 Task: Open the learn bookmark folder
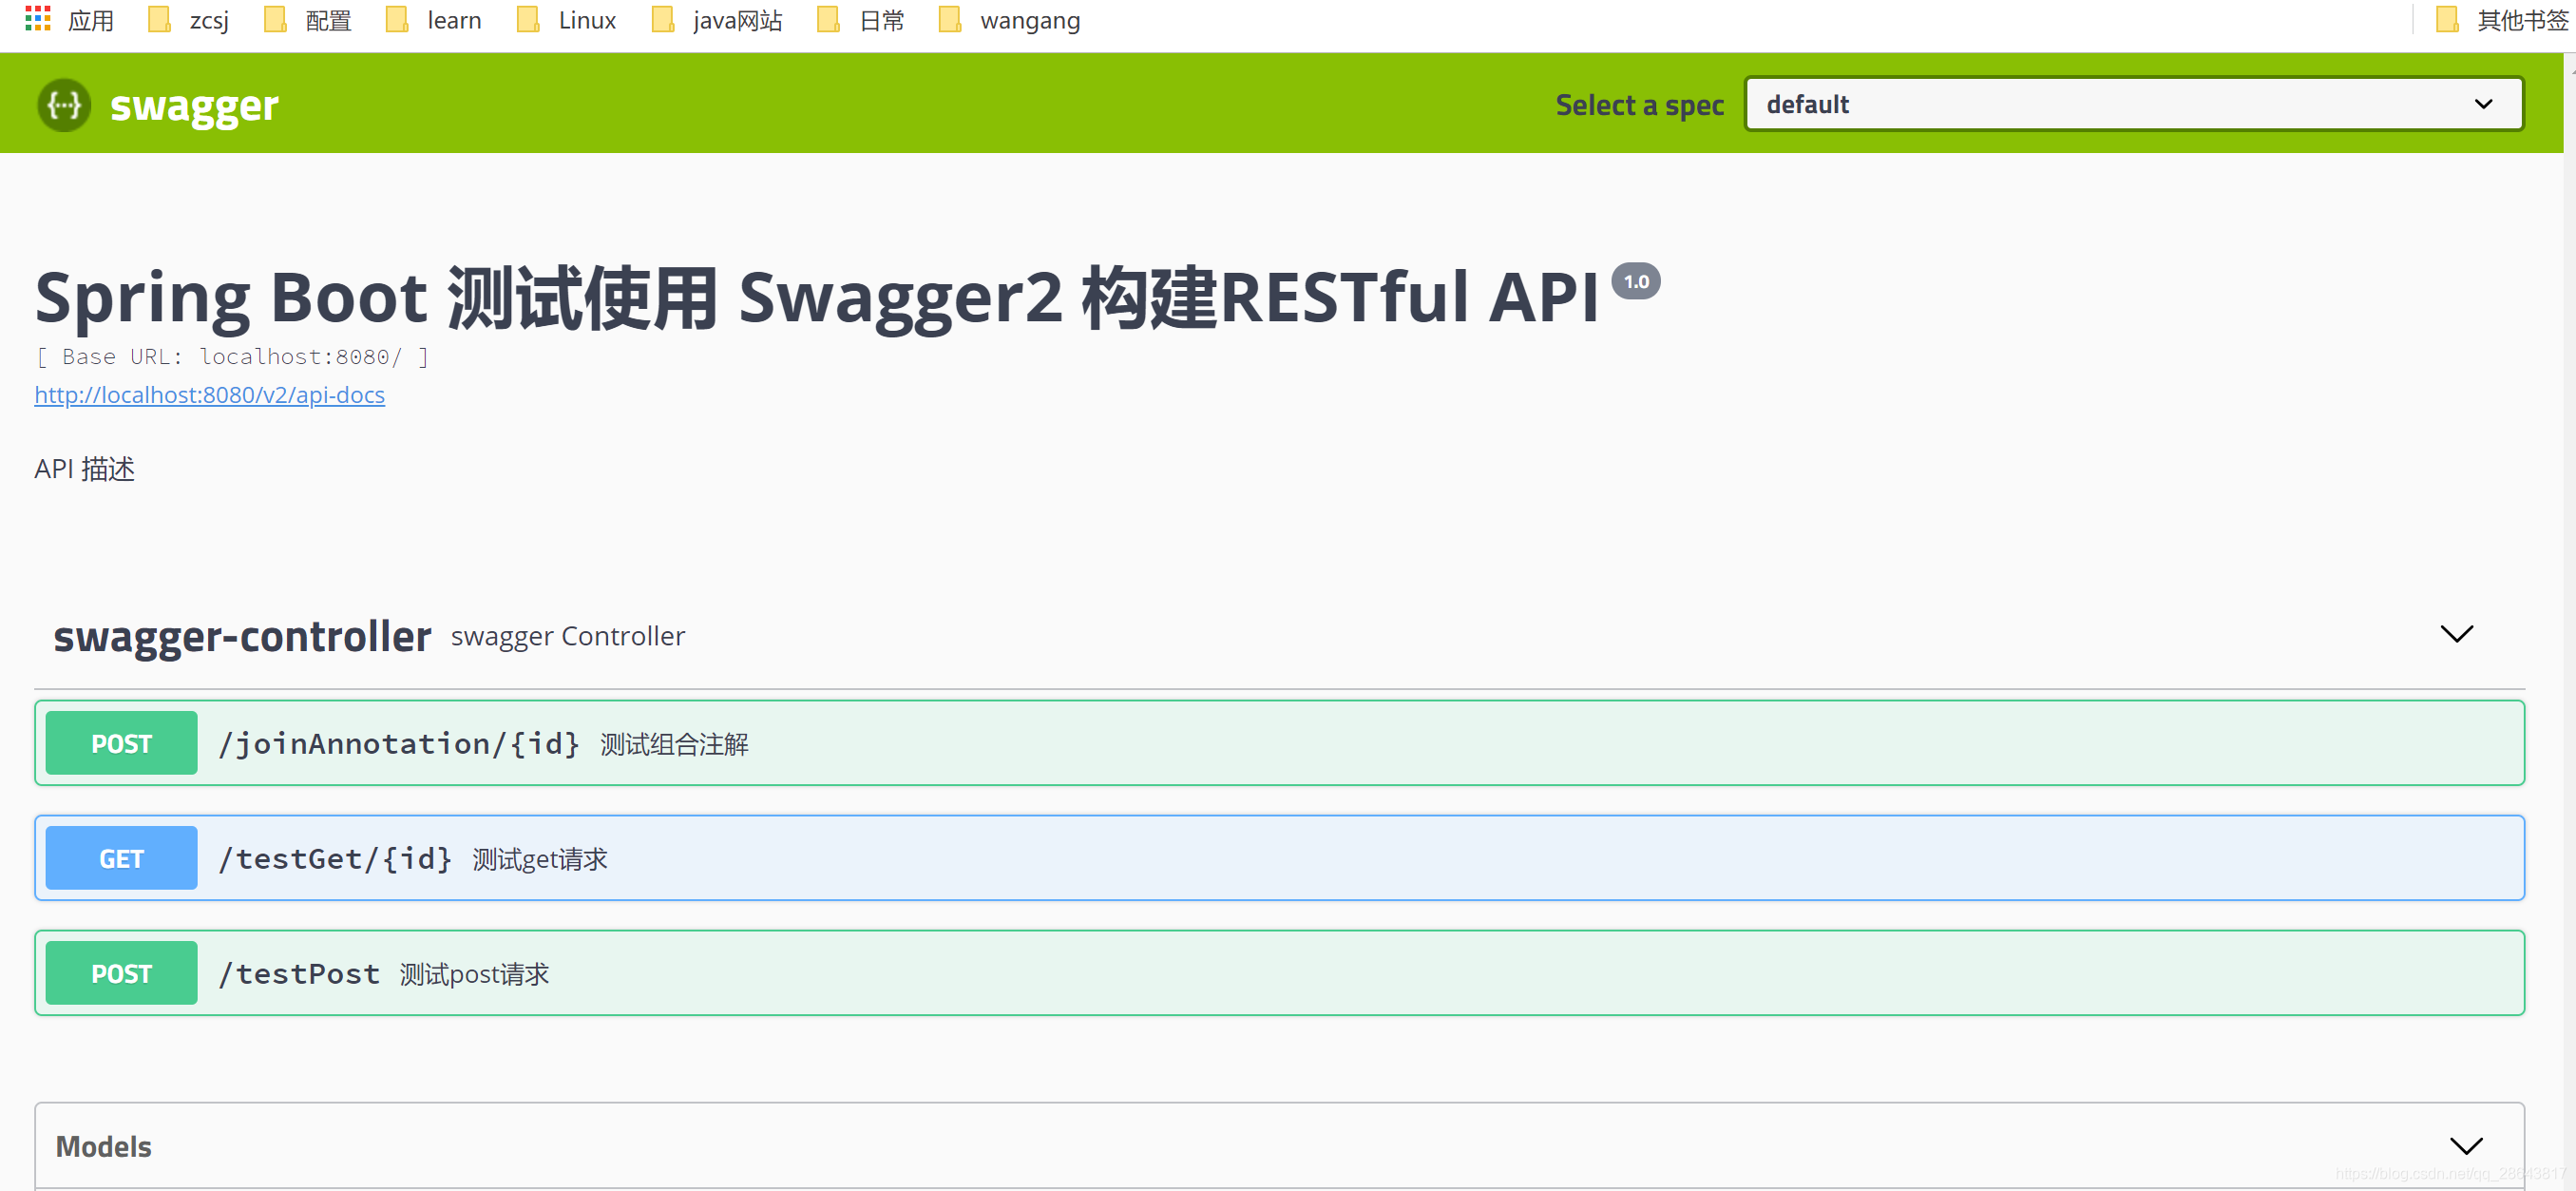pyautogui.click(x=434, y=20)
